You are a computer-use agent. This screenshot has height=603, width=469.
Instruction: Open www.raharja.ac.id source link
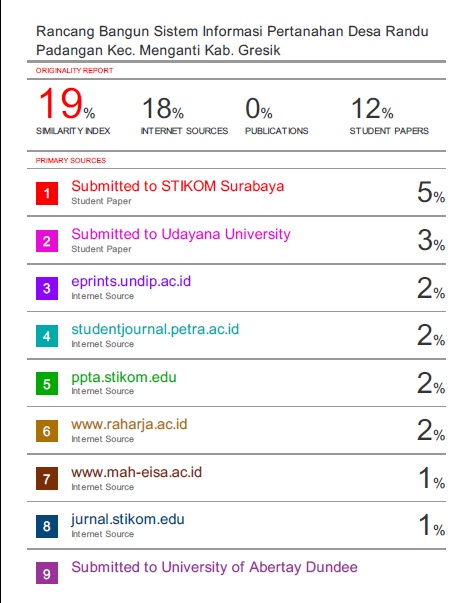129,424
